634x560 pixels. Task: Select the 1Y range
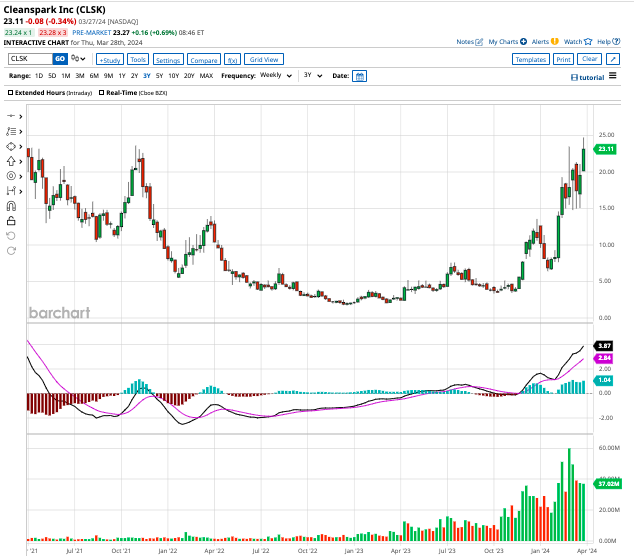coord(122,76)
